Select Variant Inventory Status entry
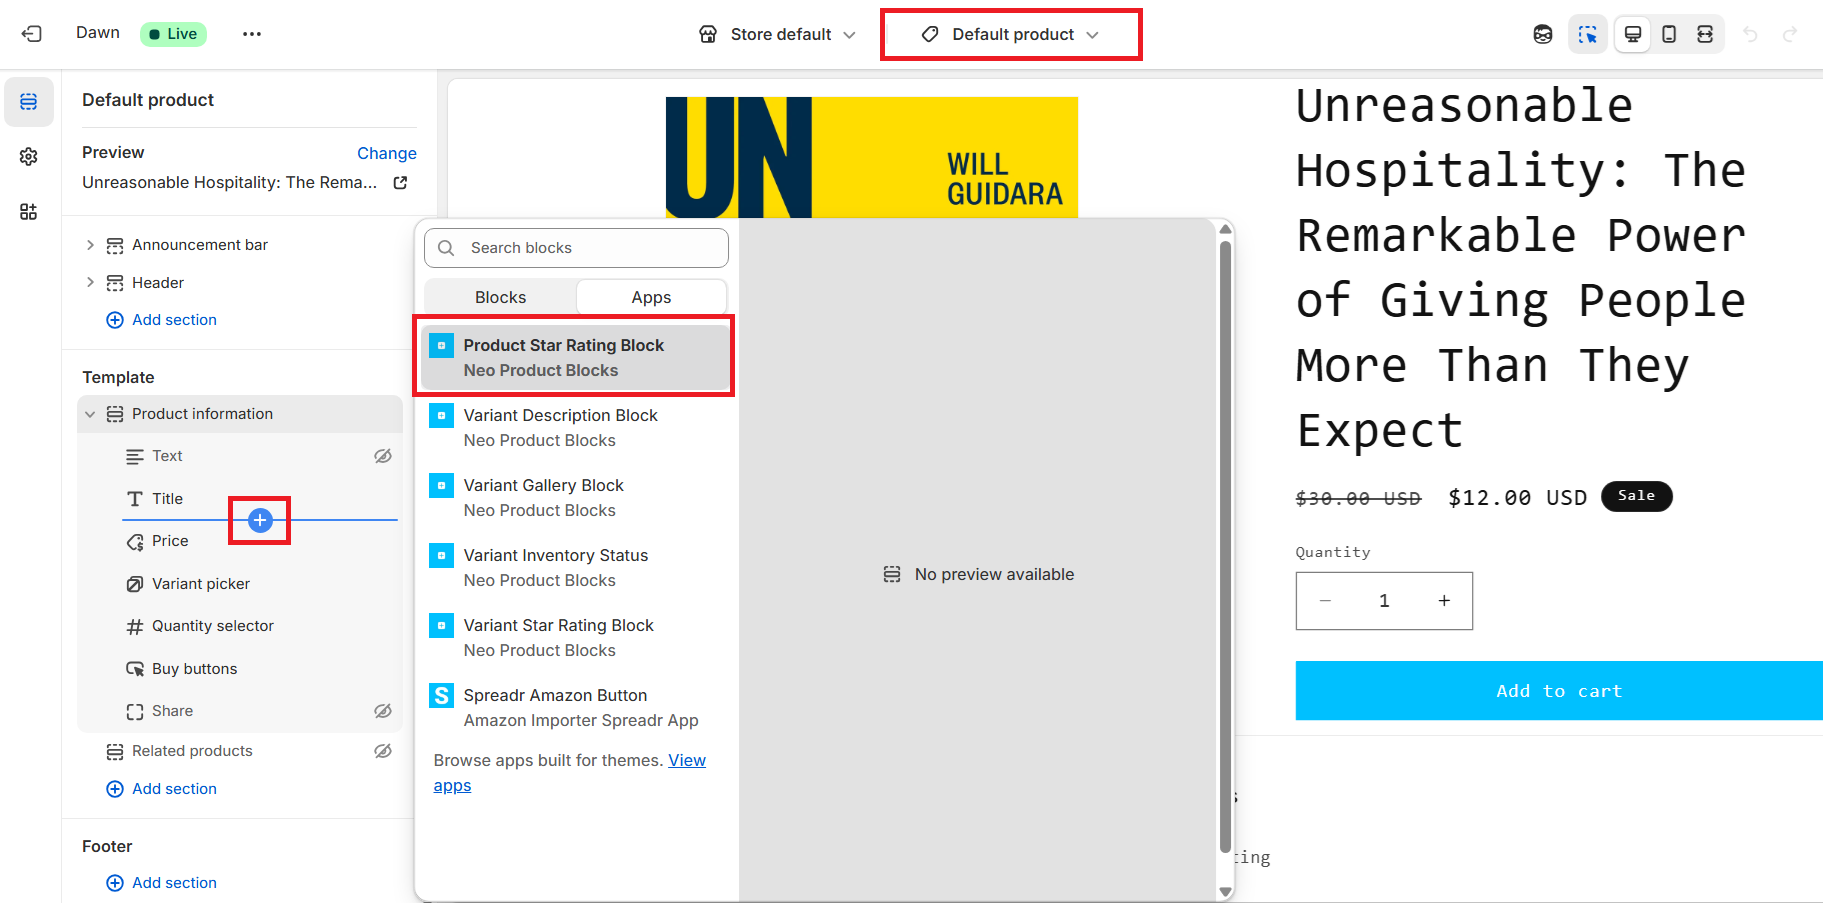1823x905 pixels. pos(576,568)
